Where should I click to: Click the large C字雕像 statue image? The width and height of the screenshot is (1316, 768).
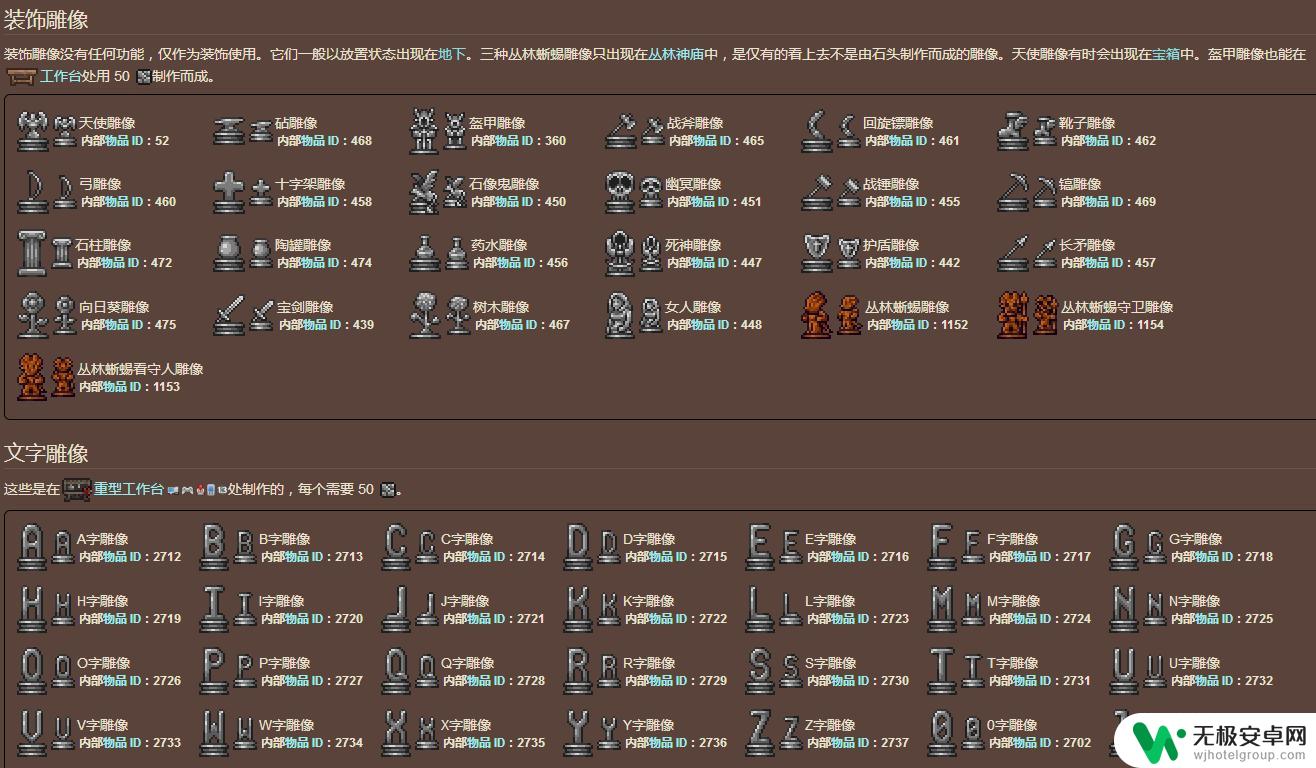[x=396, y=547]
